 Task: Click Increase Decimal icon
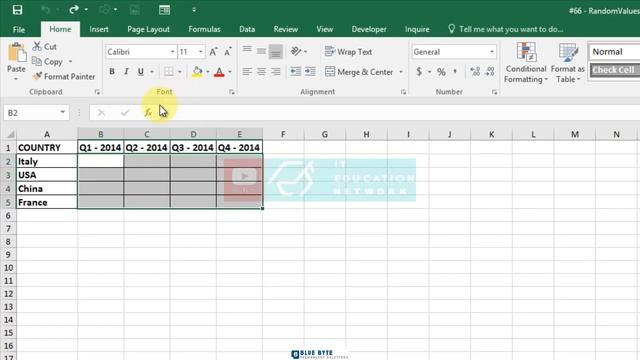(475, 72)
